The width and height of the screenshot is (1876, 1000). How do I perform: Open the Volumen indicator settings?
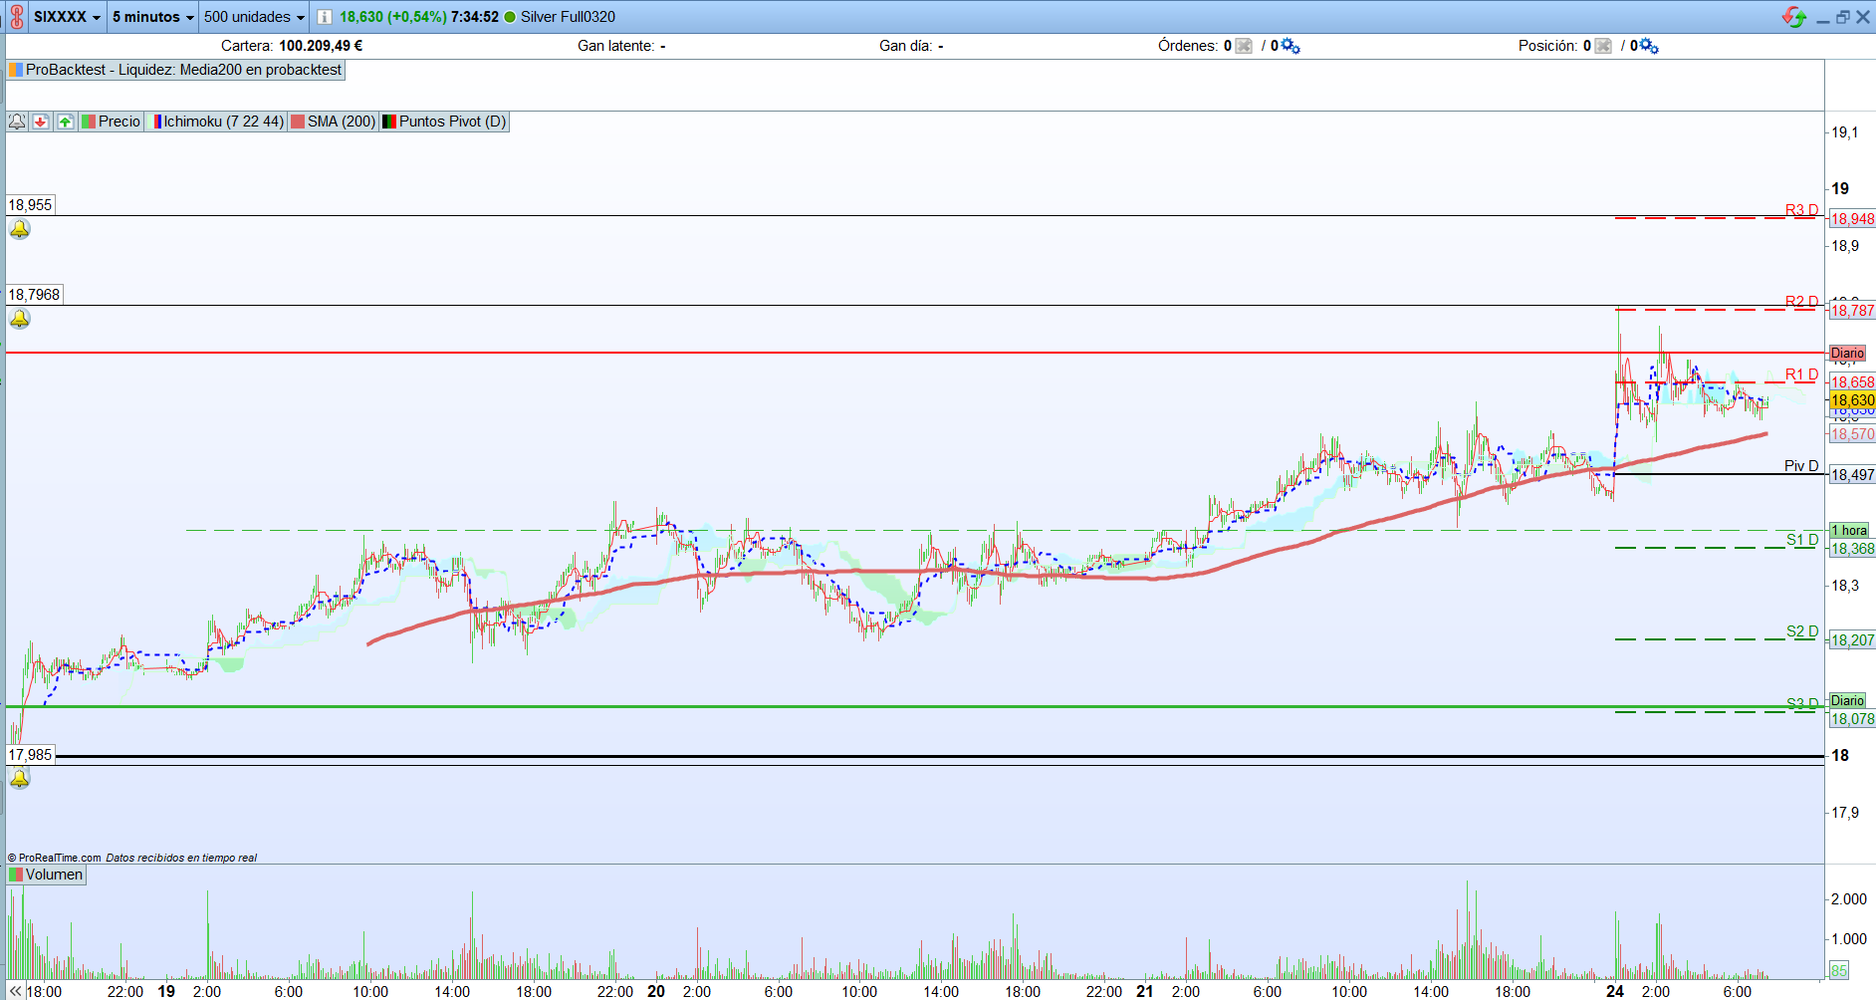(46, 875)
